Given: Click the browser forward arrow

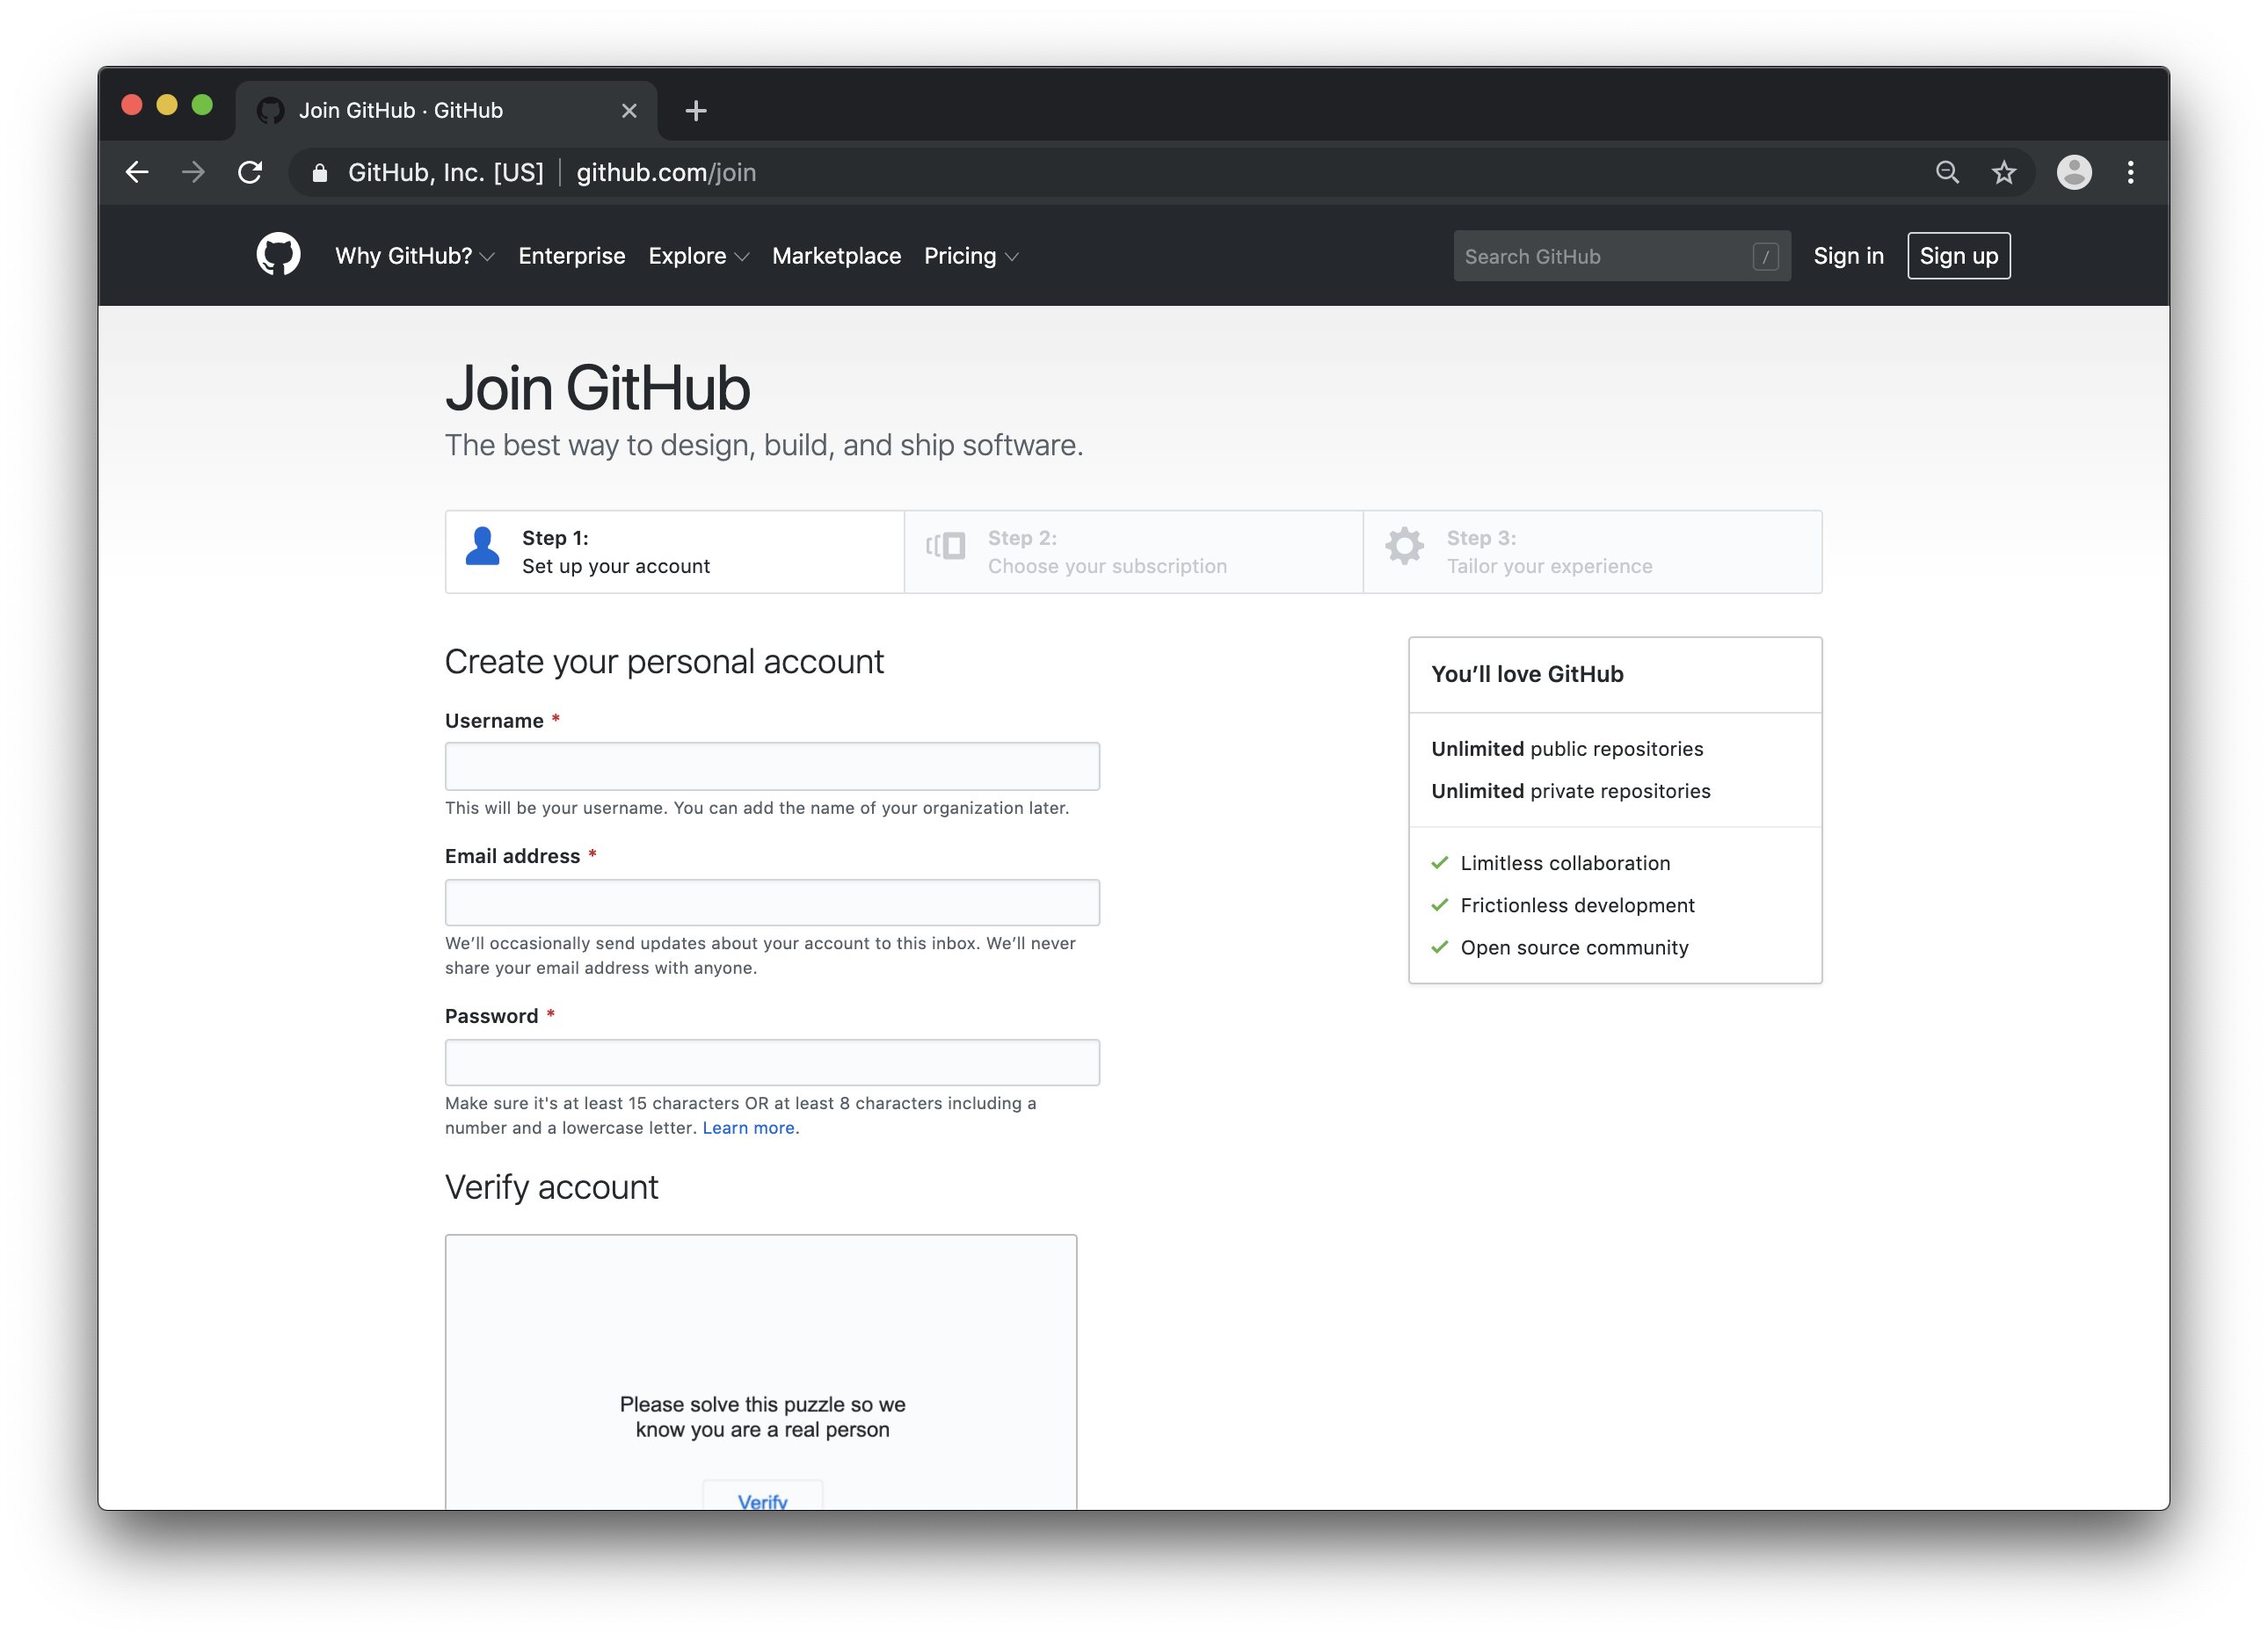Looking at the screenshot, I should pos(193,172).
